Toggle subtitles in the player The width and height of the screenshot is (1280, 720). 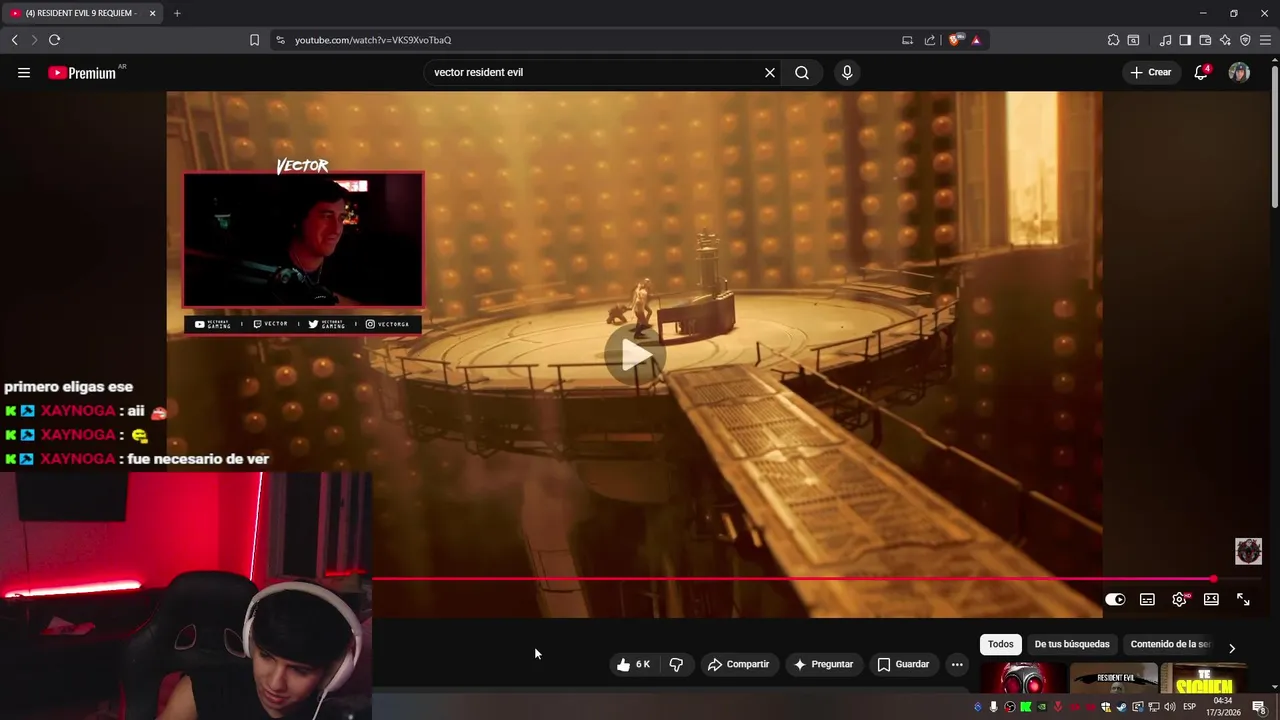click(x=1147, y=599)
